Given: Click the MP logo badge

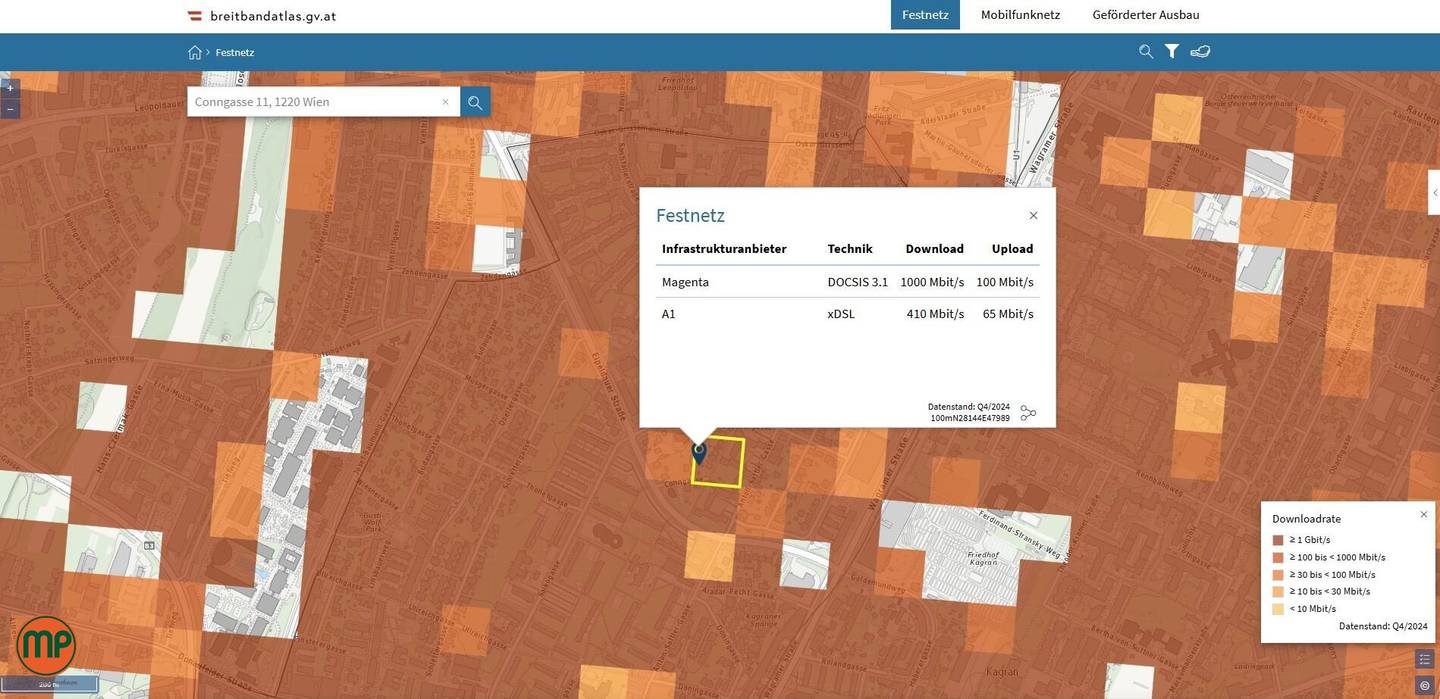Looking at the screenshot, I should point(46,646).
